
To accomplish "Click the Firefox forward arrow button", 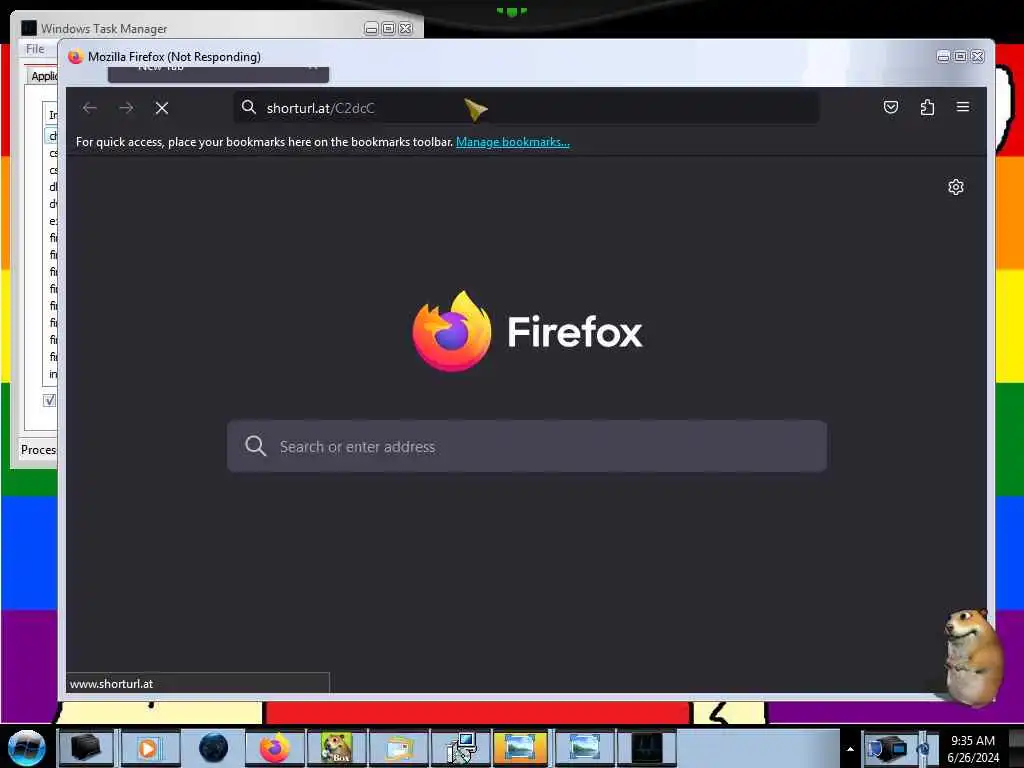I will (126, 108).
